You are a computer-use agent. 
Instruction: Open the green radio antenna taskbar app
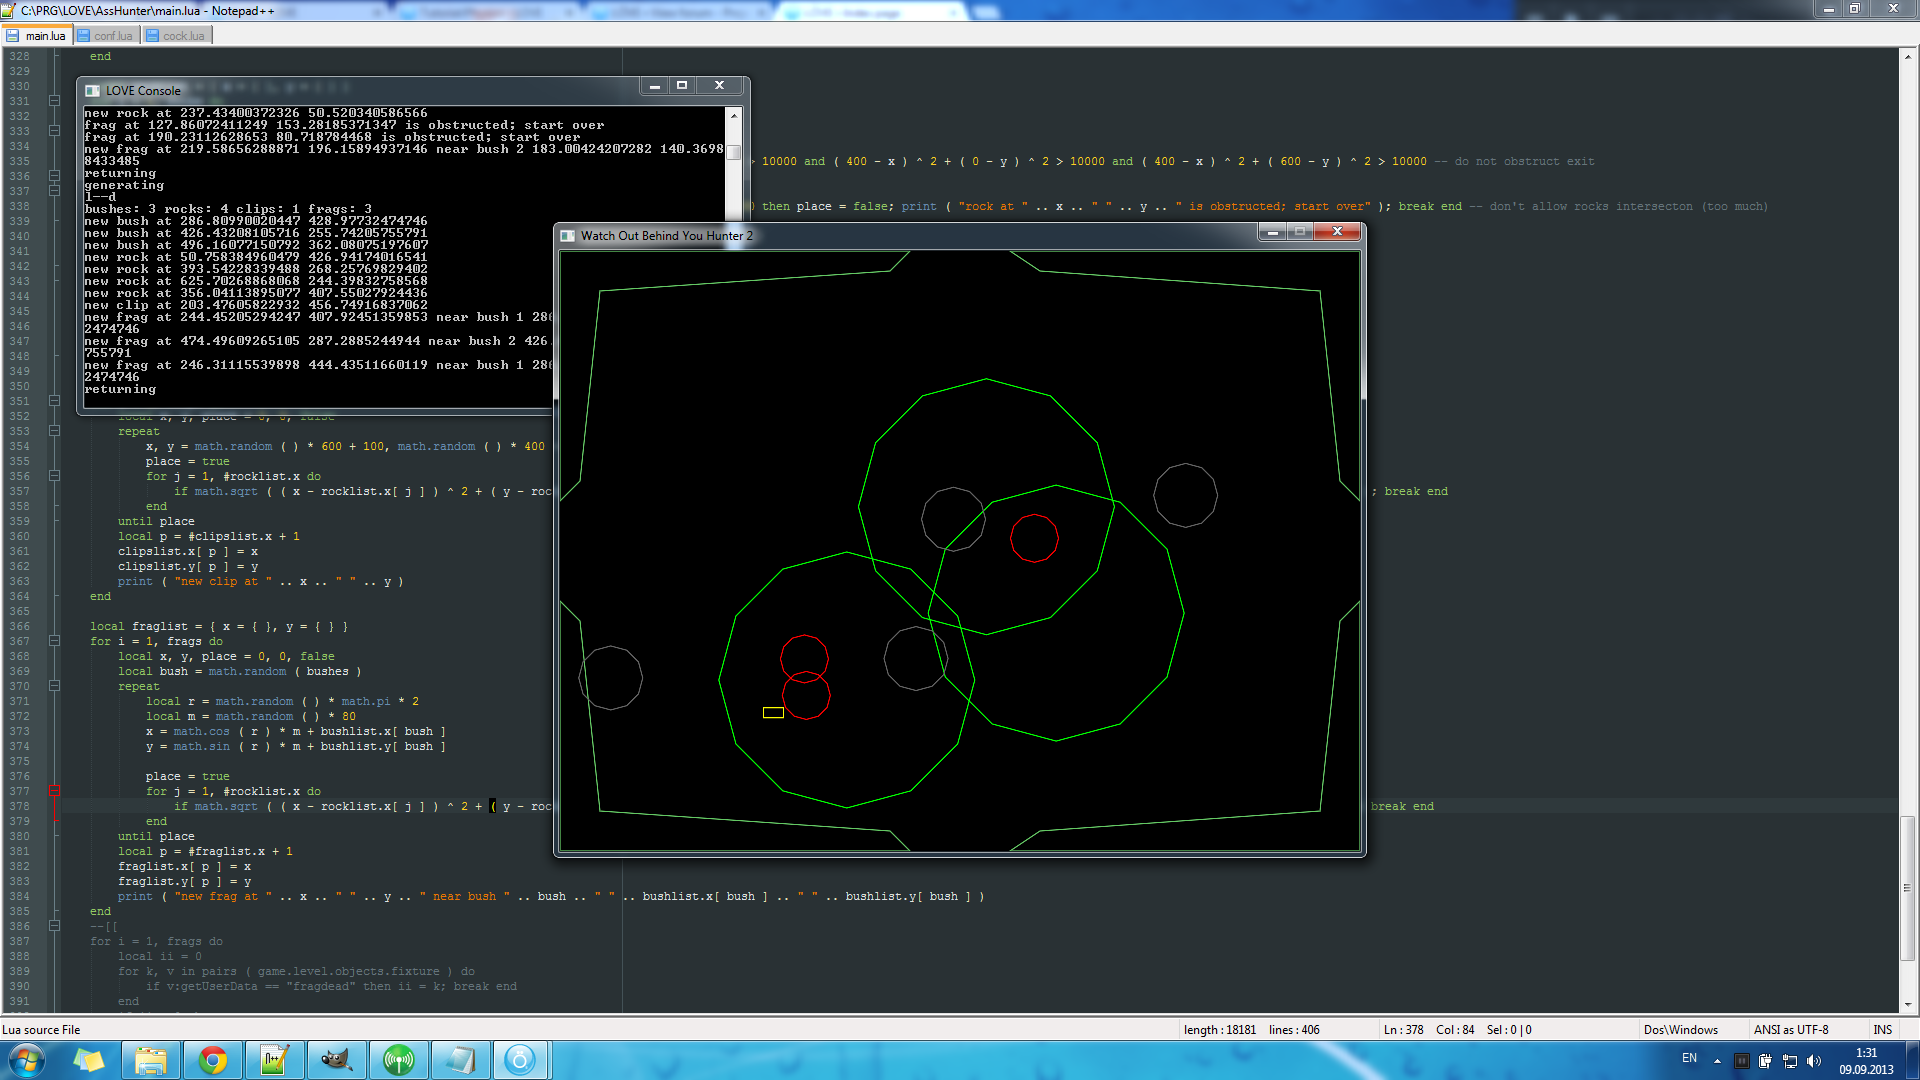398,1060
